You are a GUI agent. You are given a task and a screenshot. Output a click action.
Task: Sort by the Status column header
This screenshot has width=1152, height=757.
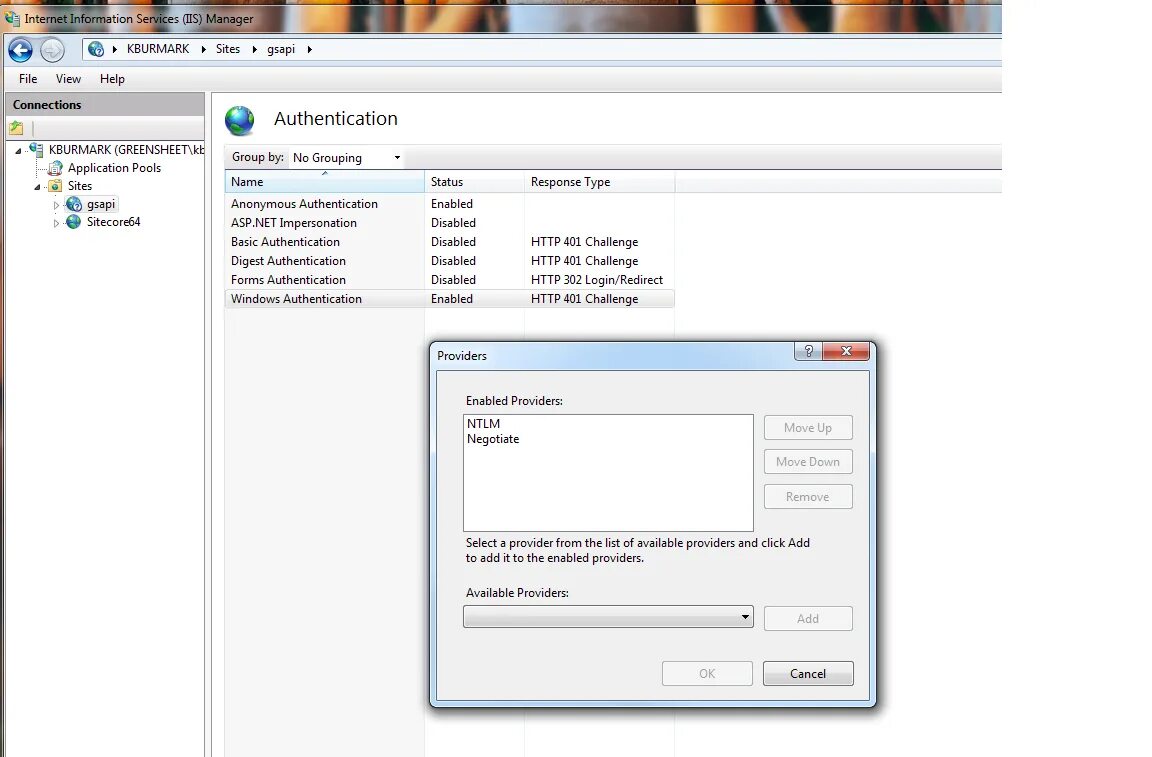point(475,182)
